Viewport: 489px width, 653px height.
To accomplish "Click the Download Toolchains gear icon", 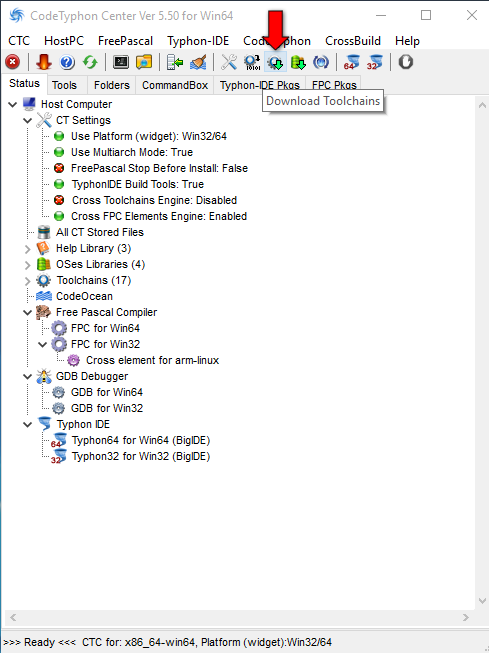I will pyautogui.click(x=275, y=62).
